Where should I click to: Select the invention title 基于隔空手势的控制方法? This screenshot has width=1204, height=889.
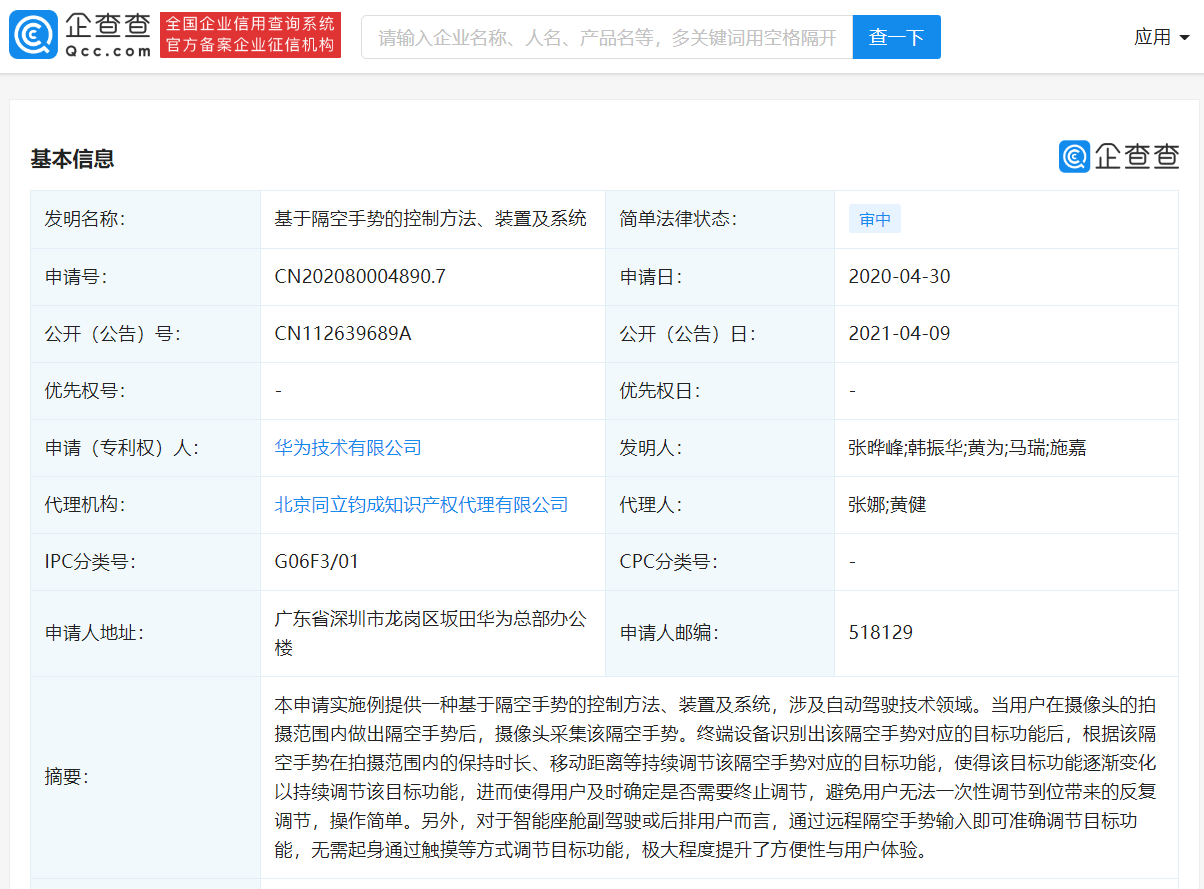pos(430,219)
